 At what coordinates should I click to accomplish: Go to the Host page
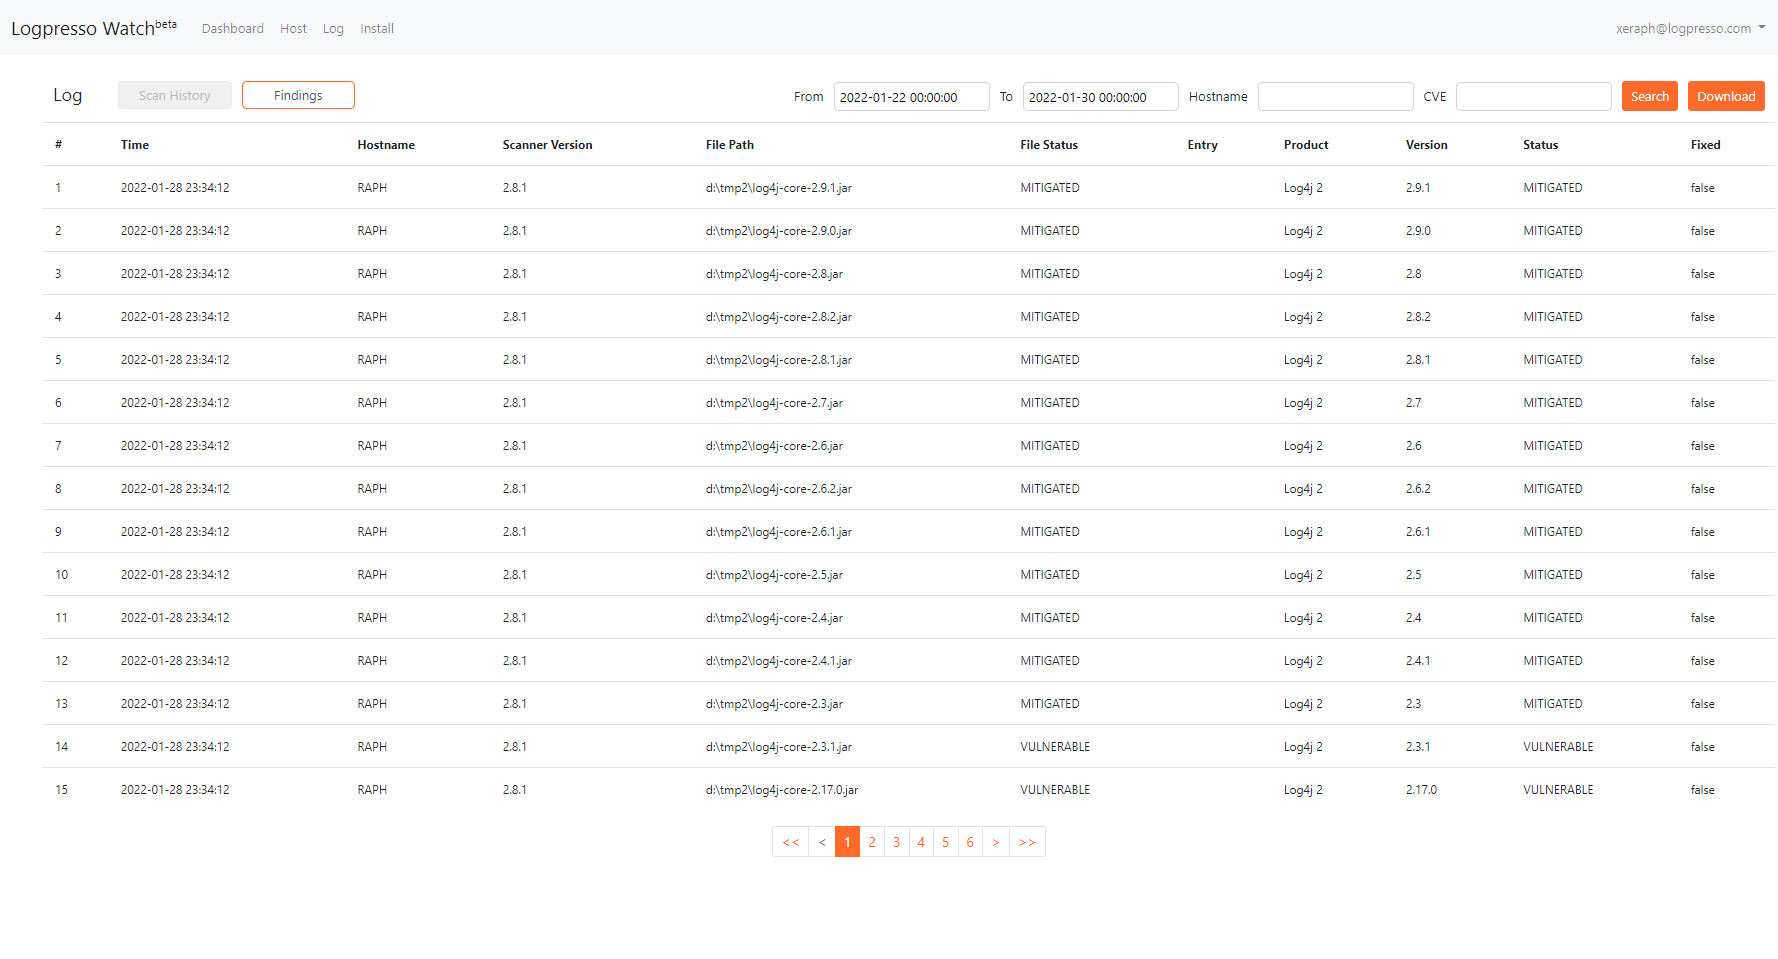click(293, 29)
